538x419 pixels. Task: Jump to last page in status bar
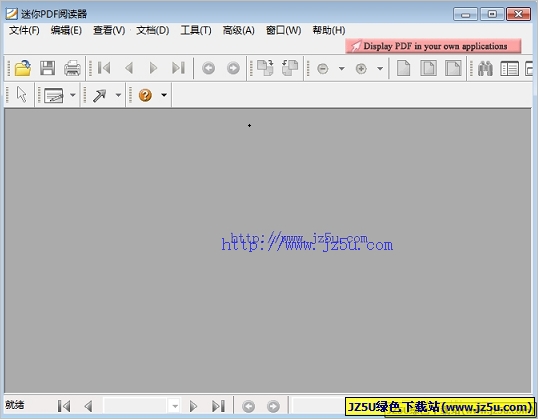[x=218, y=406]
